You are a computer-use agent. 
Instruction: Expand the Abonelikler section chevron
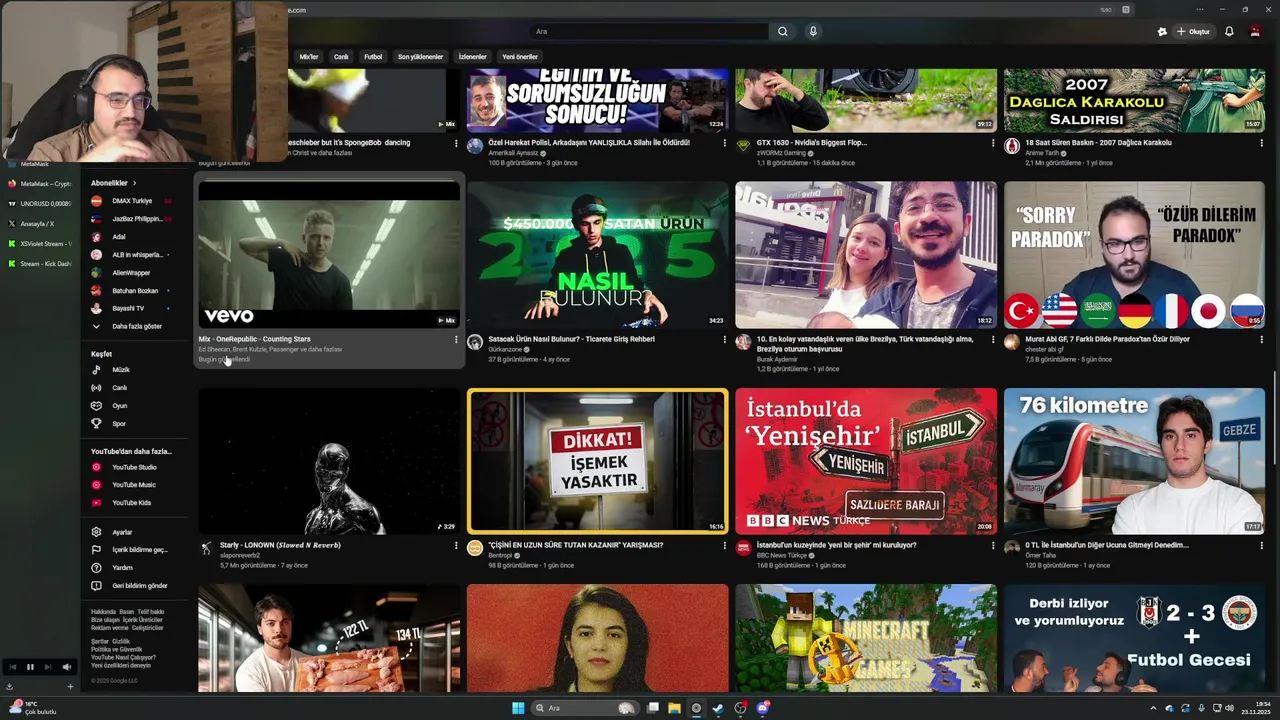pos(134,183)
